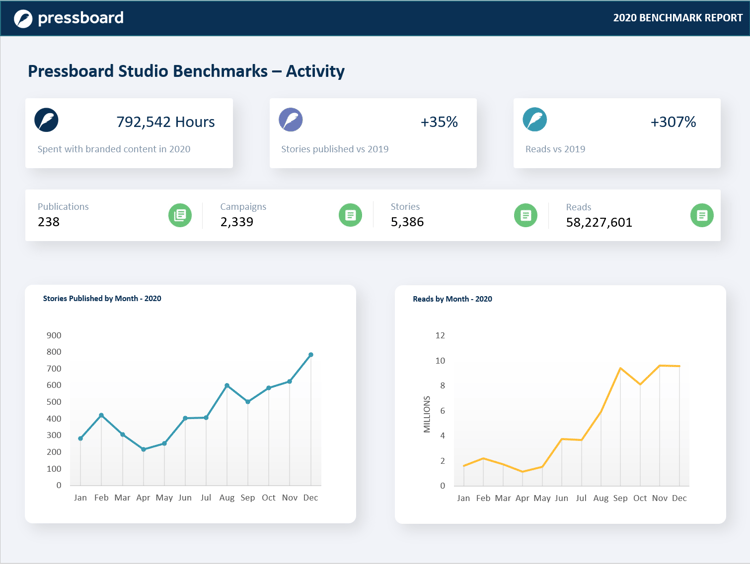This screenshot has height=564, width=750.
Task: Click 'Reads vs 2019' caption
Action: pyautogui.click(x=555, y=149)
